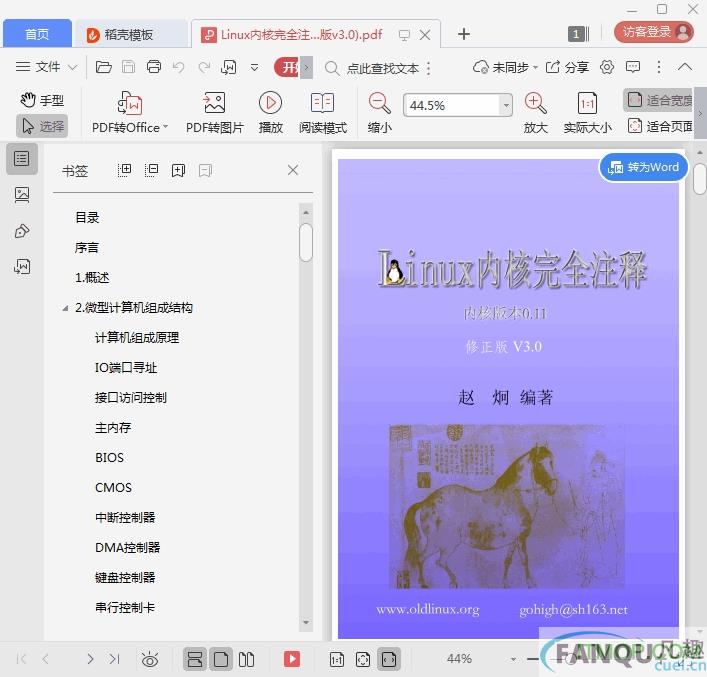The image size is (707, 677).
Task: Open zoom percentage 44.5% dropdown
Action: tap(506, 105)
